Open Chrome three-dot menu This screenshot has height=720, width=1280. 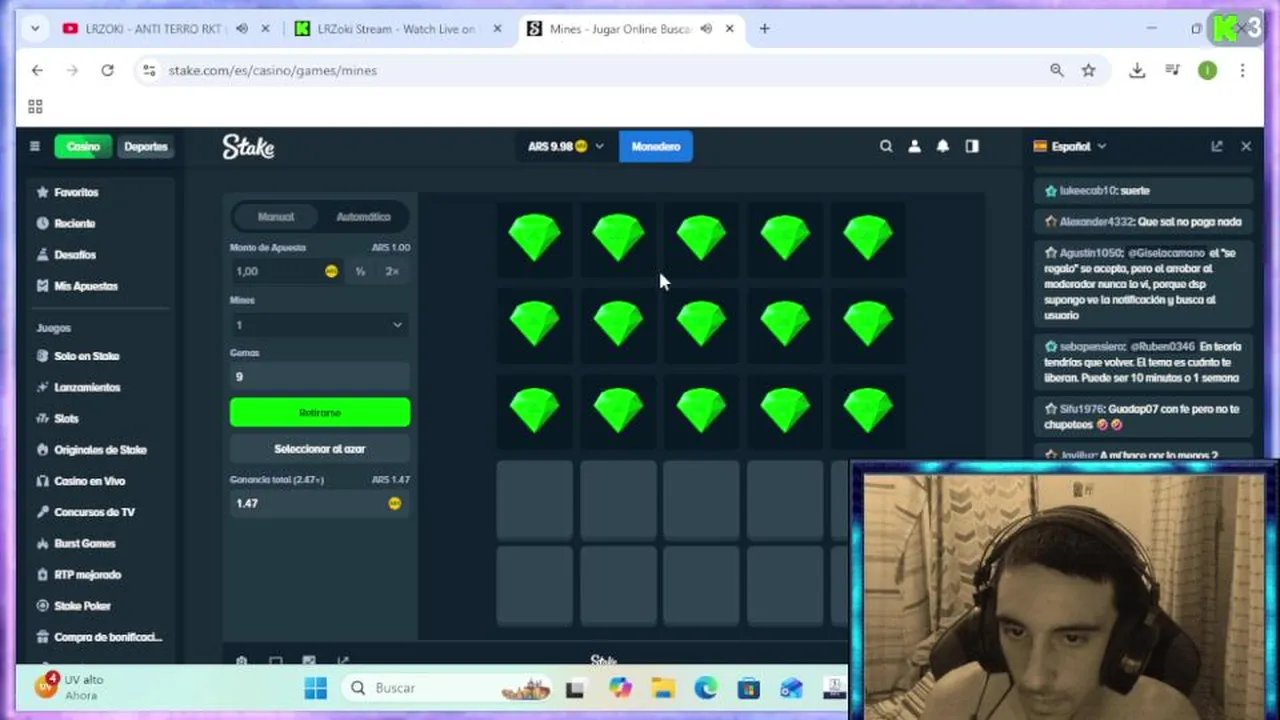(1242, 70)
